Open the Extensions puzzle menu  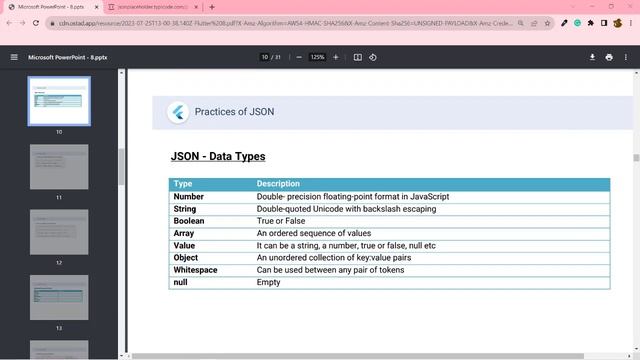pyautogui.click(x=591, y=23)
